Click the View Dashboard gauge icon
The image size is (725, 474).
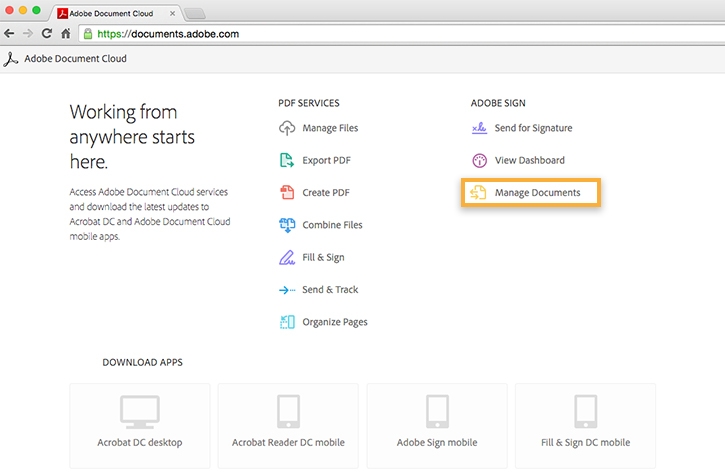tap(479, 160)
